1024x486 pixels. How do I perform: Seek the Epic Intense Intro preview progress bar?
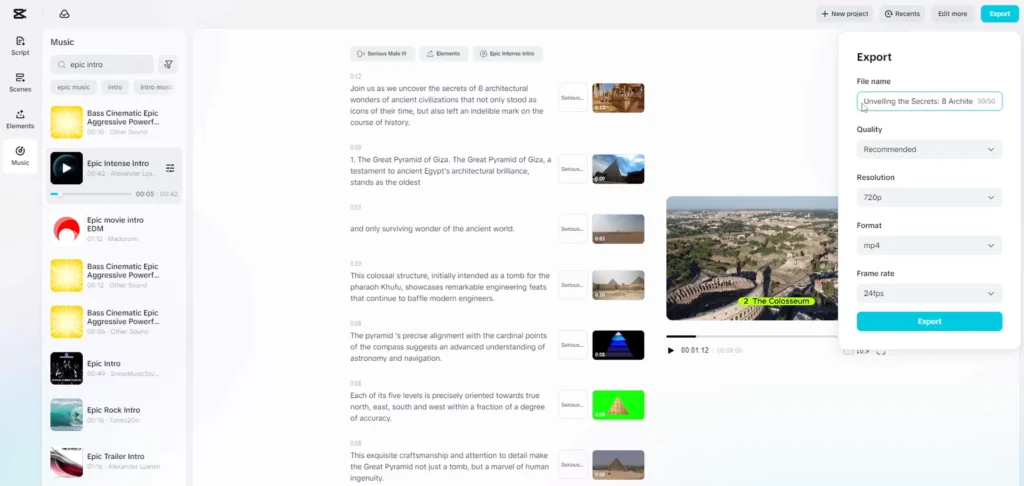91,194
